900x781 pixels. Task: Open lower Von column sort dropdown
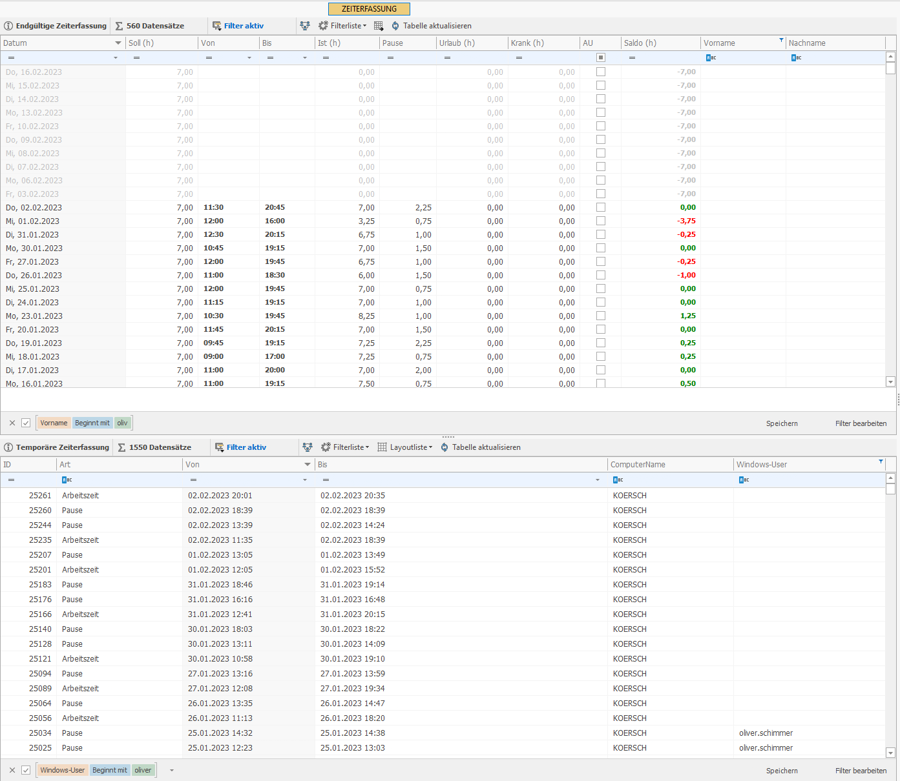click(307, 465)
